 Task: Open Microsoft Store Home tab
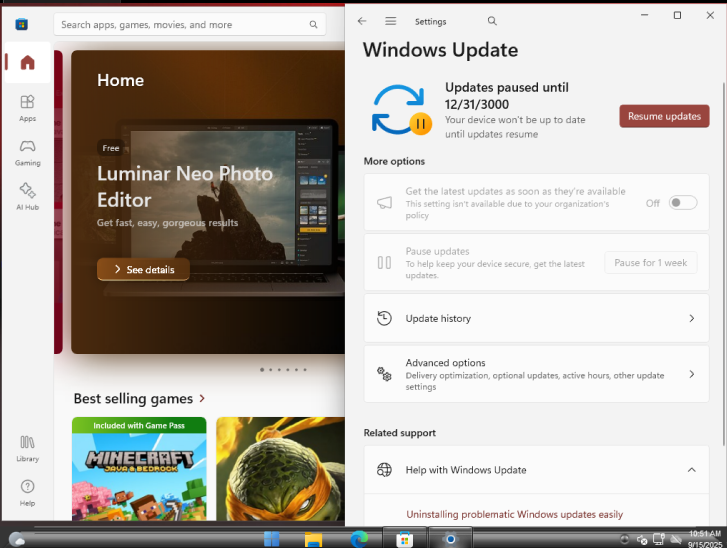(x=27, y=62)
